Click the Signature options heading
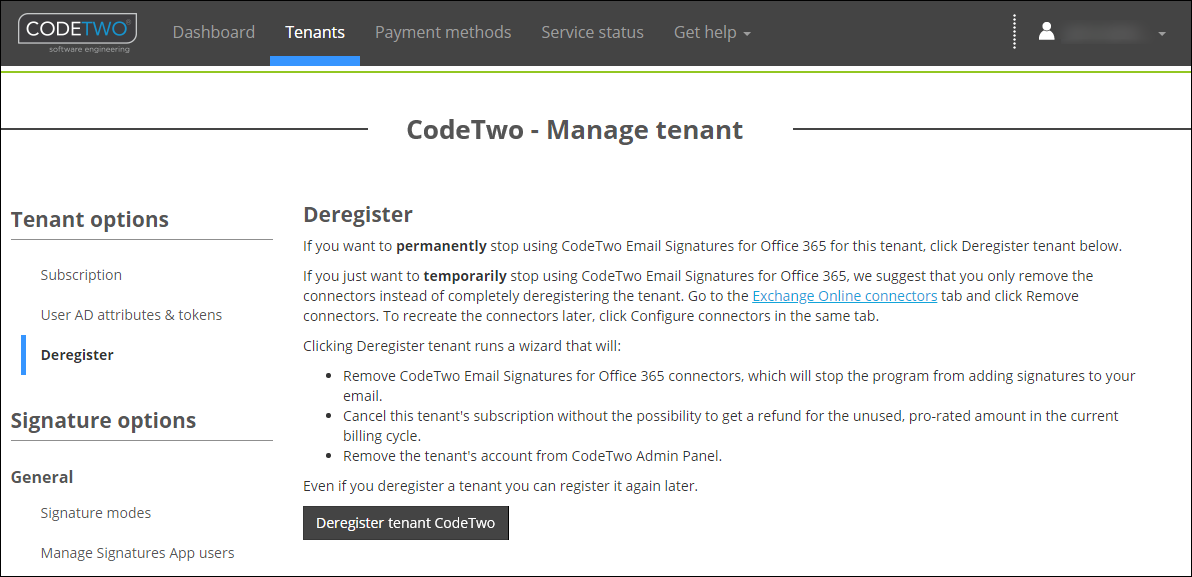The width and height of the screenshot is (1192, 577). tap(103, 420)
